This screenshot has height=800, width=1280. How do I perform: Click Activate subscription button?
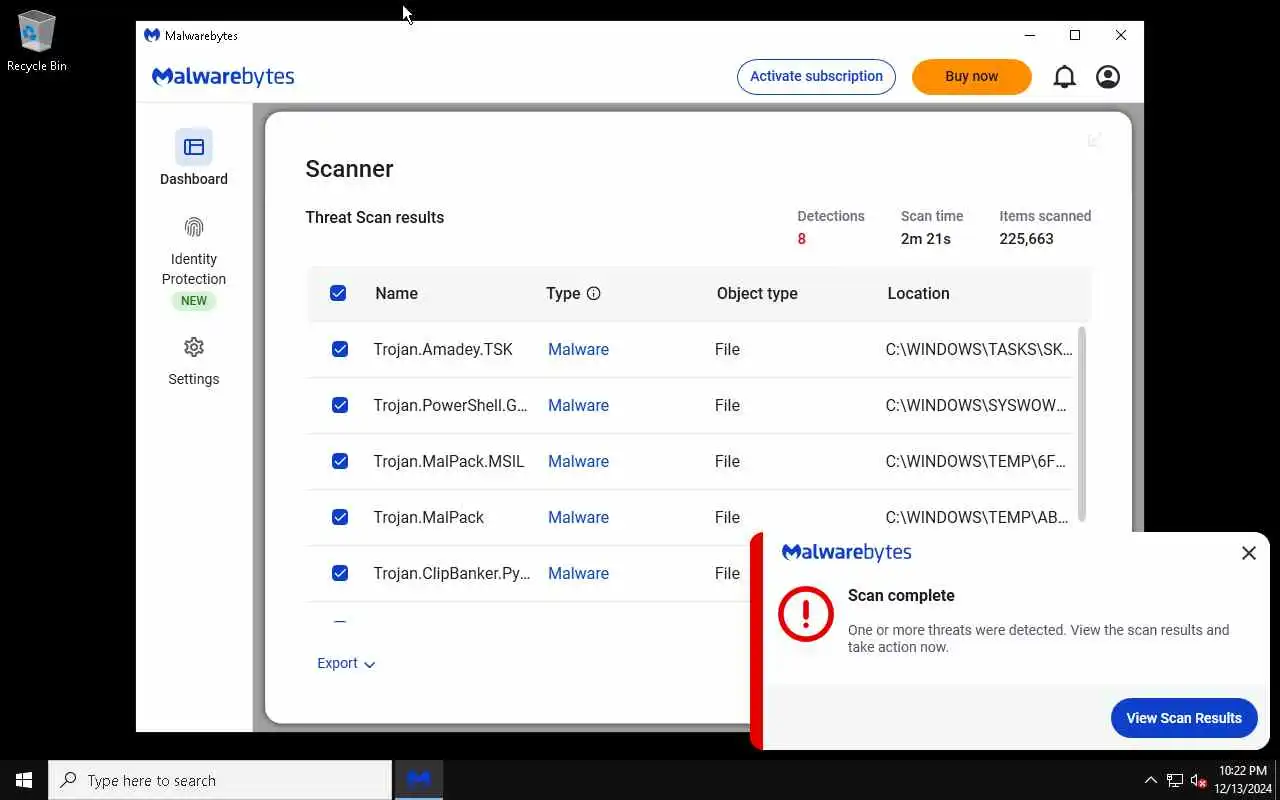coord(816,77)
